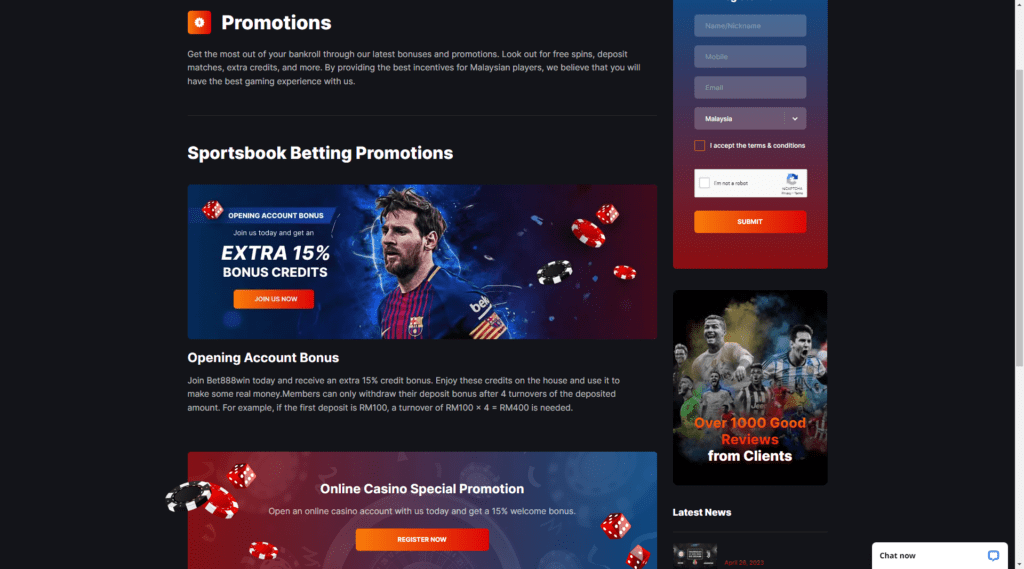Image resolution: width=1024 pixels, height=569 pixels.
Task: Submit the registration form
Action: click(750, 222)
